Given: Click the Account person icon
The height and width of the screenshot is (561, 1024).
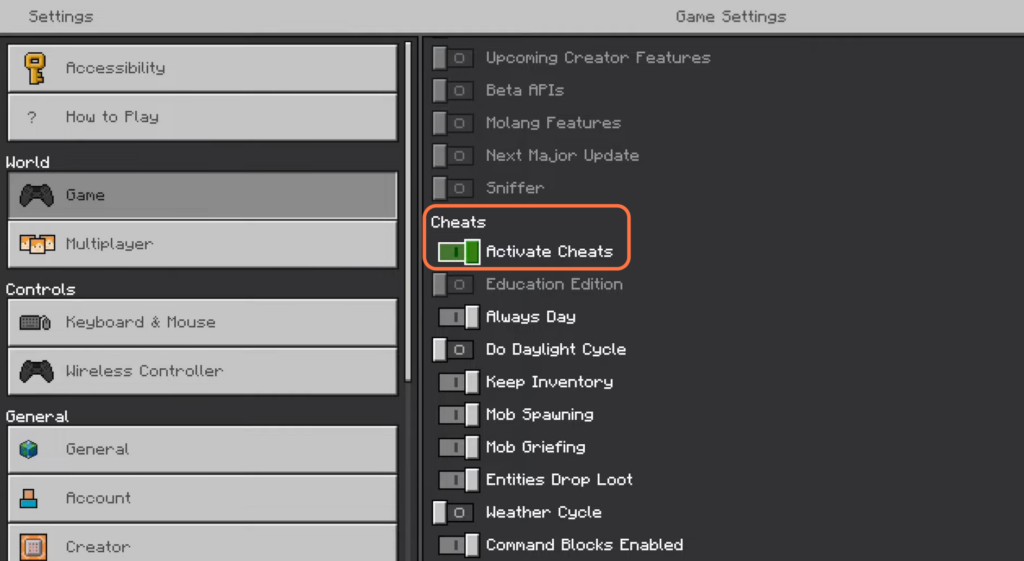Looking at the screenshot, I should (29, 498).
